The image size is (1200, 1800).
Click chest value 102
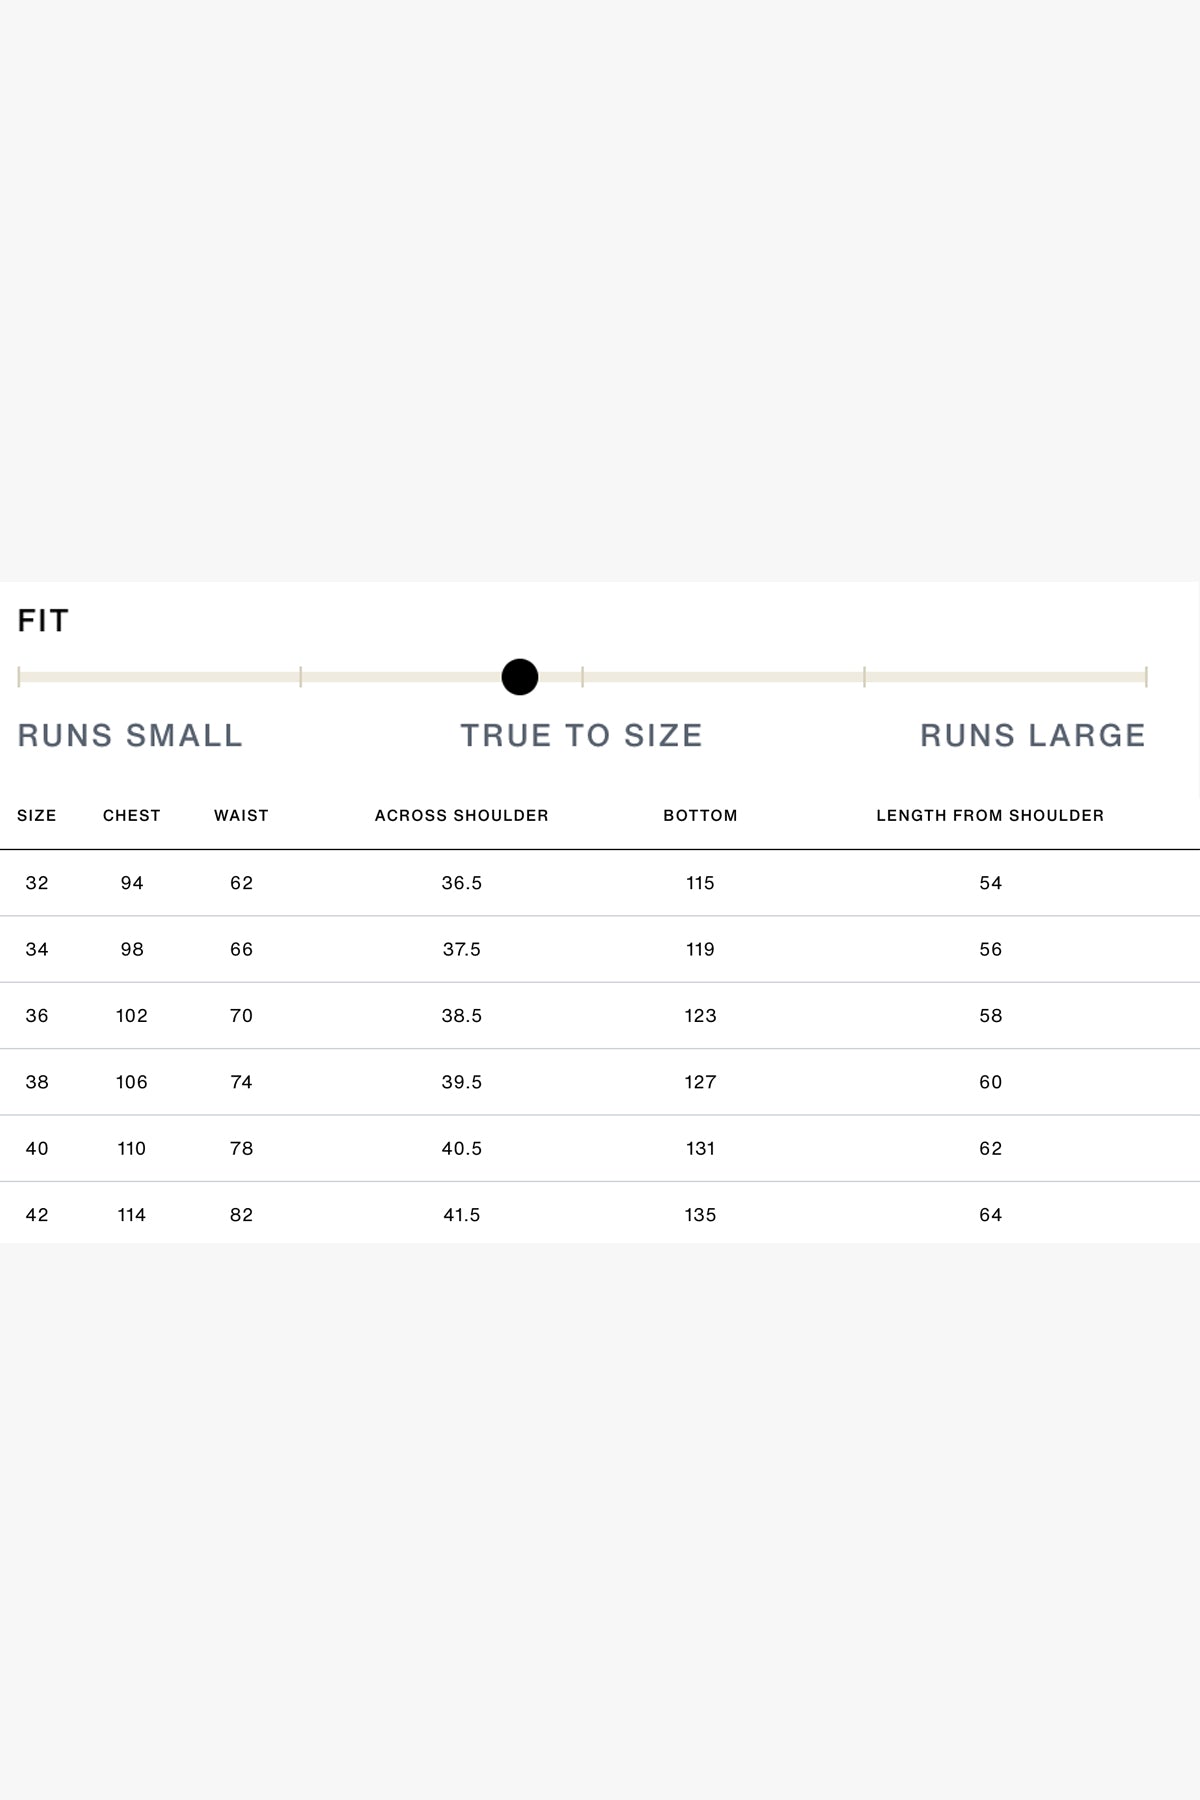(132, 1016)
